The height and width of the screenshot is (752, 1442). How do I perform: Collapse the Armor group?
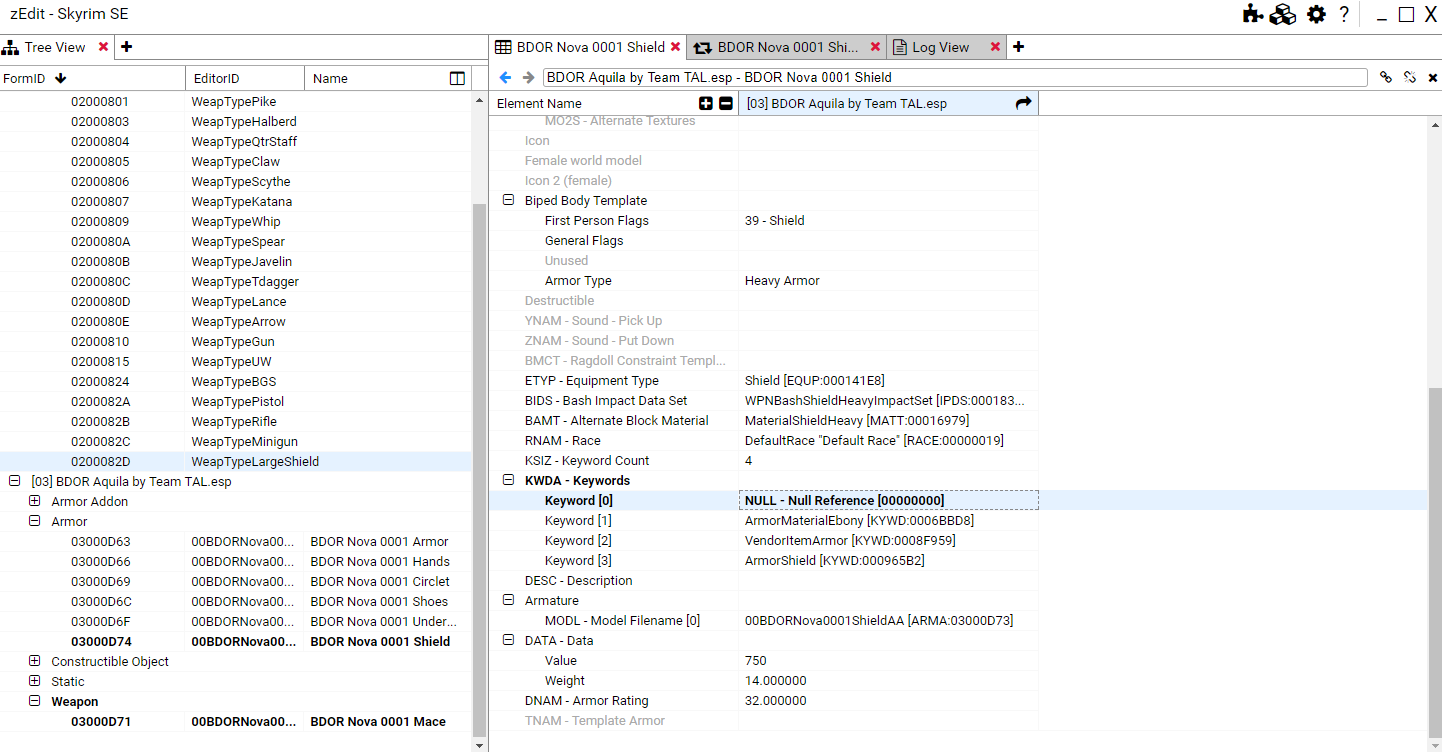(x=34, y=521)
